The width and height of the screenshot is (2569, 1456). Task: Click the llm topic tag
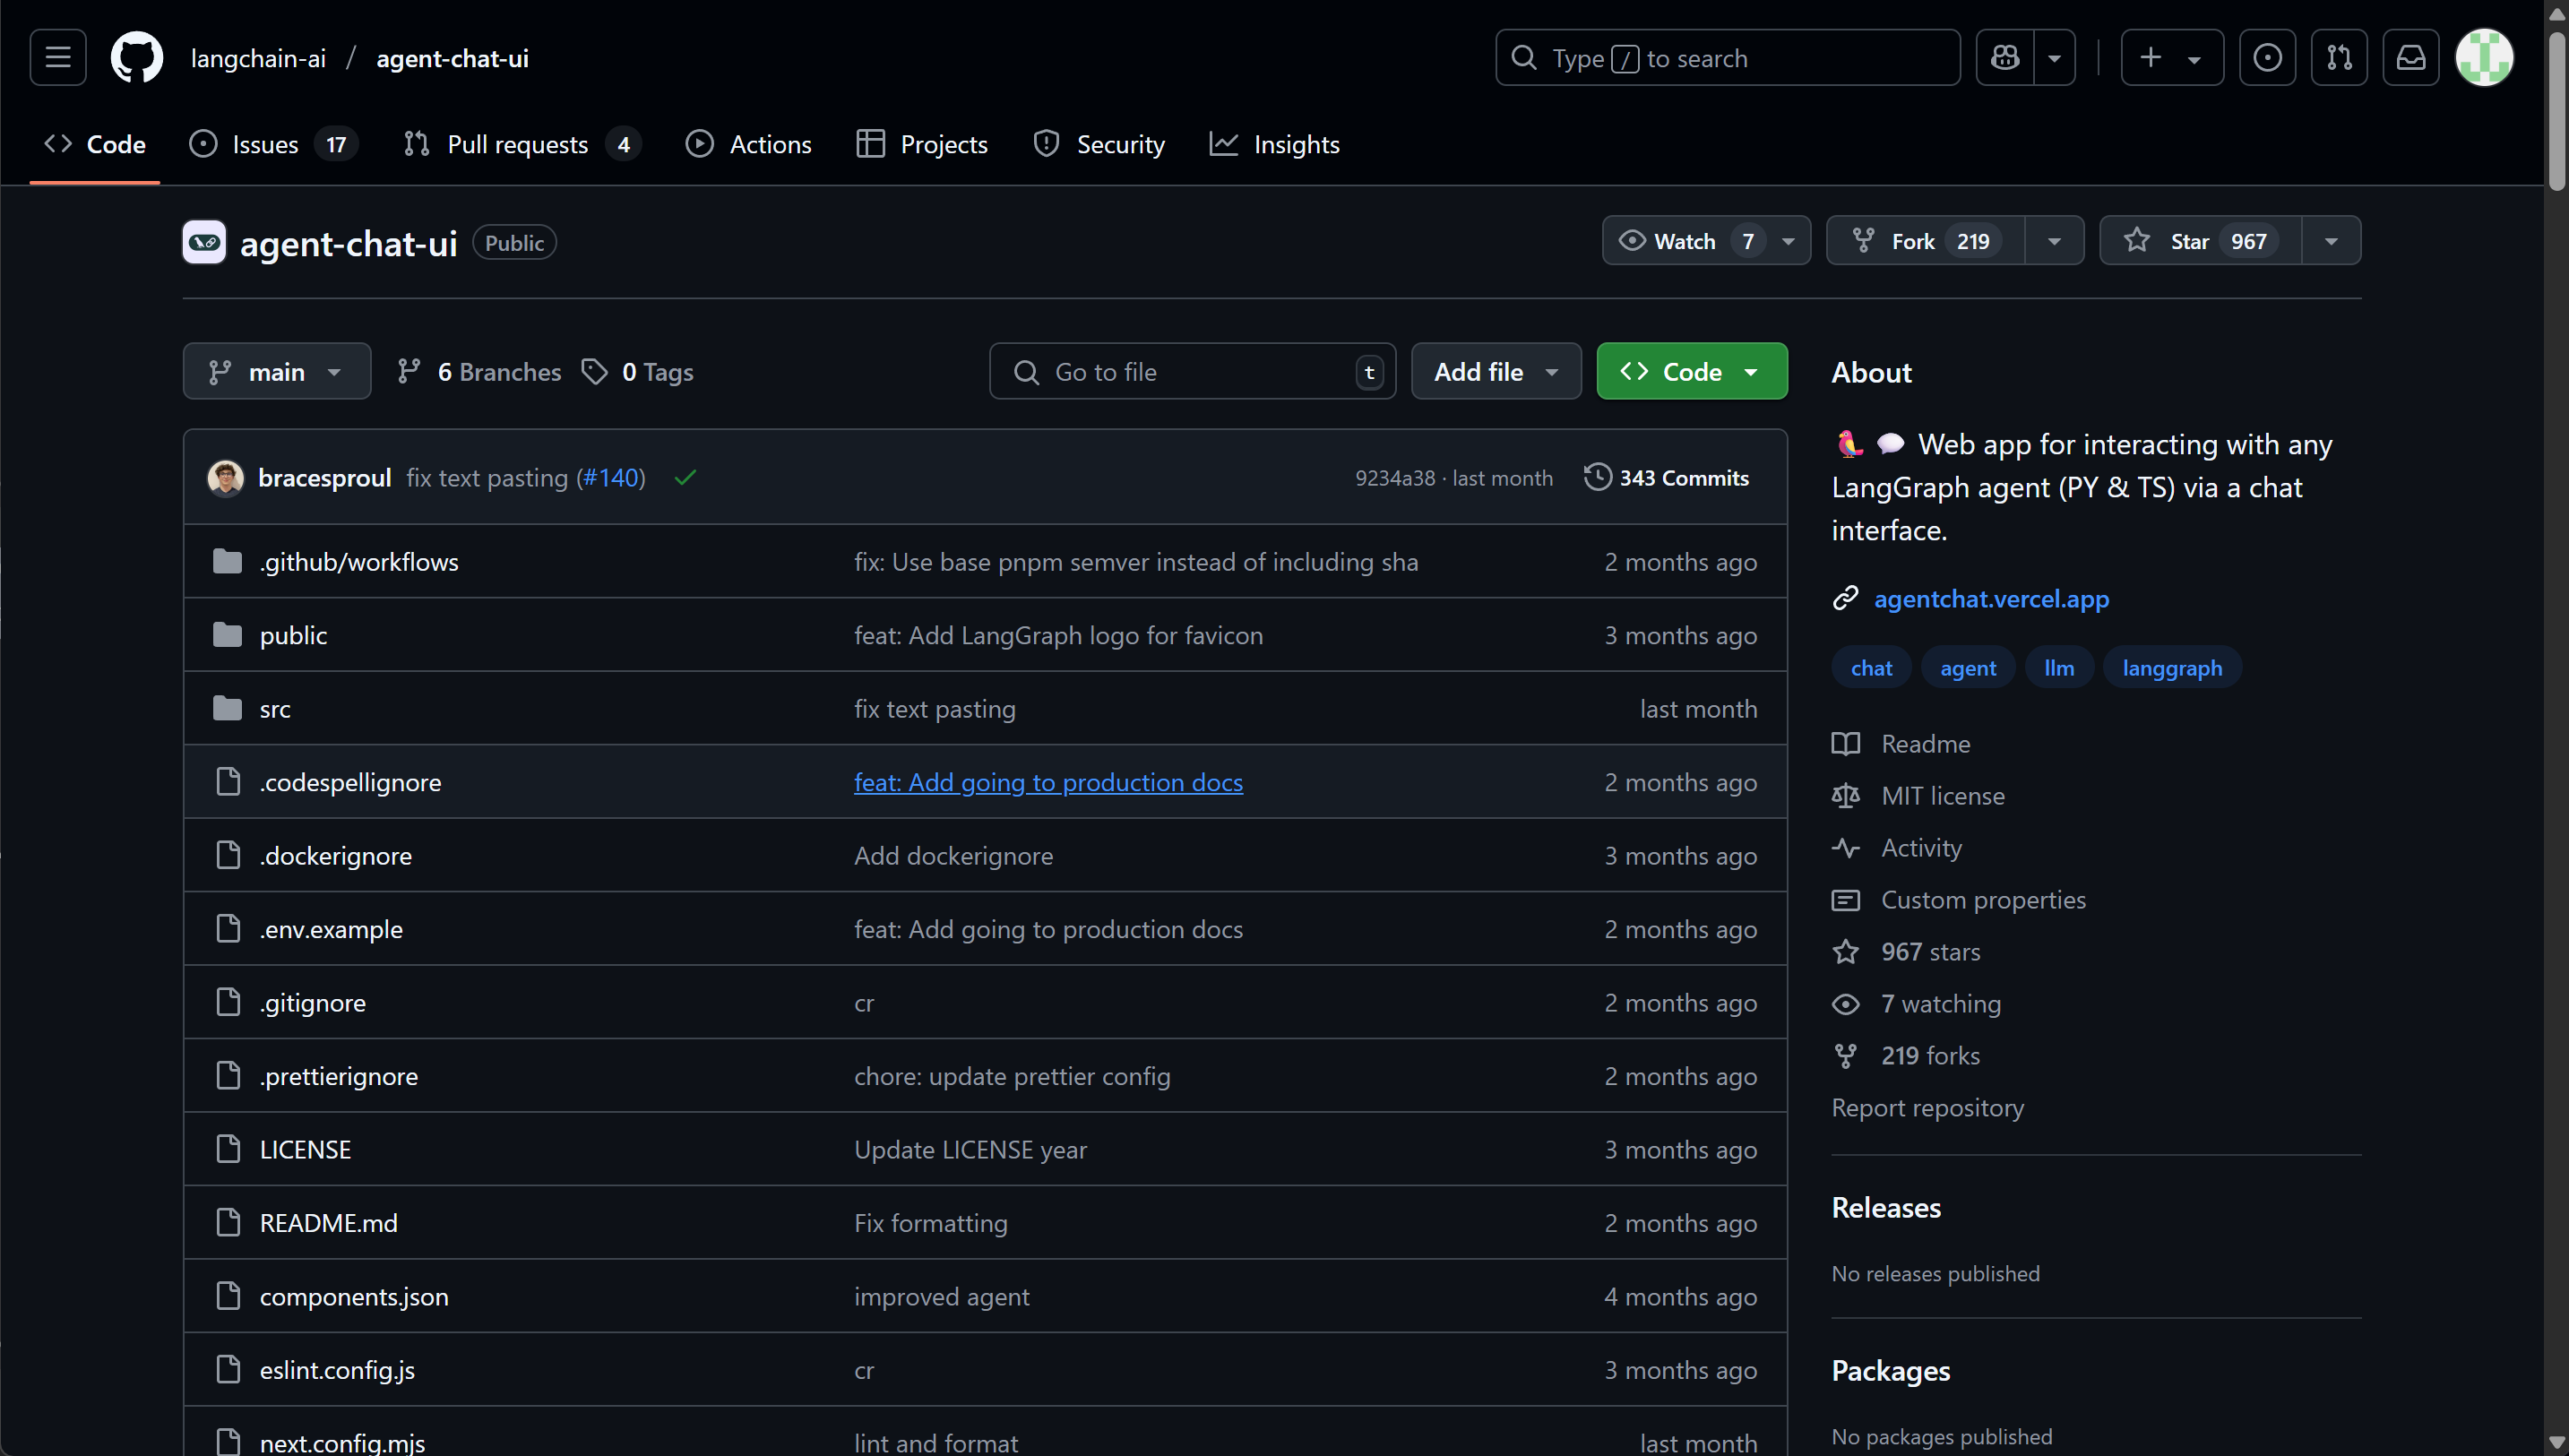pyautogui.click(x=2059, y=668)
